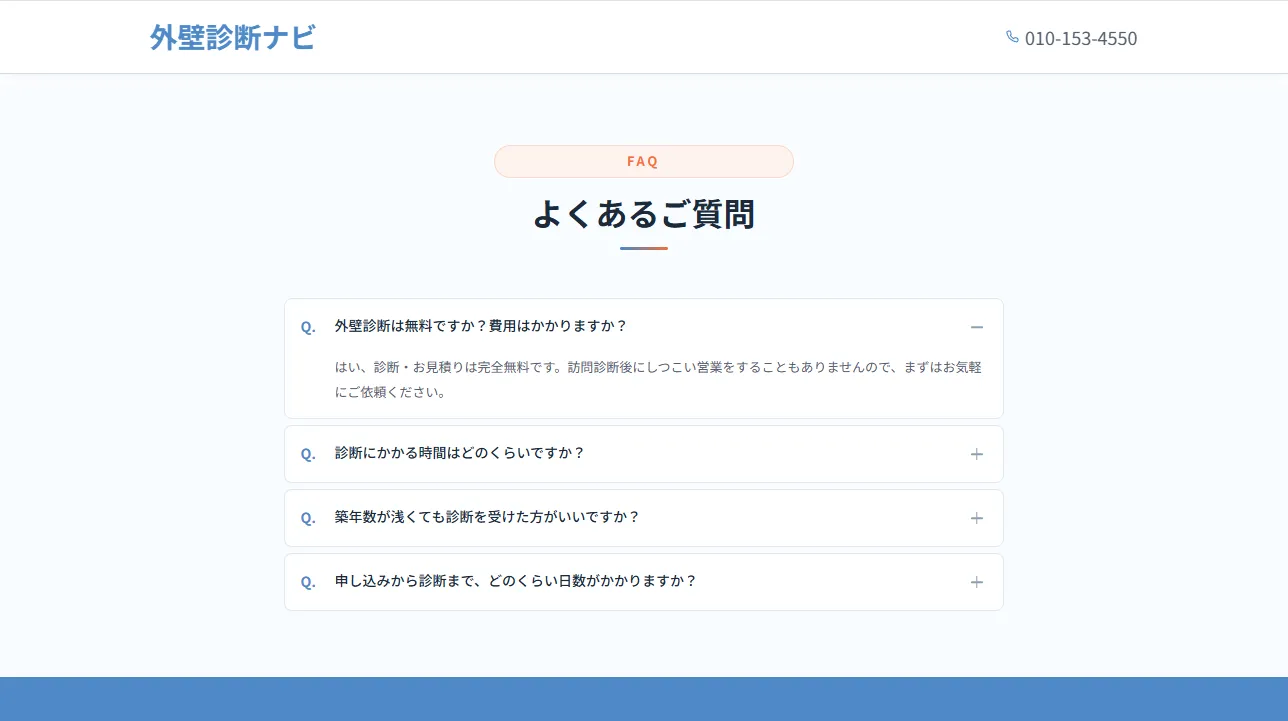Open the question 申し込みから診断まで、どのくらい日数がかかりますか？
Screen dimensions: 1288x721
644,582
